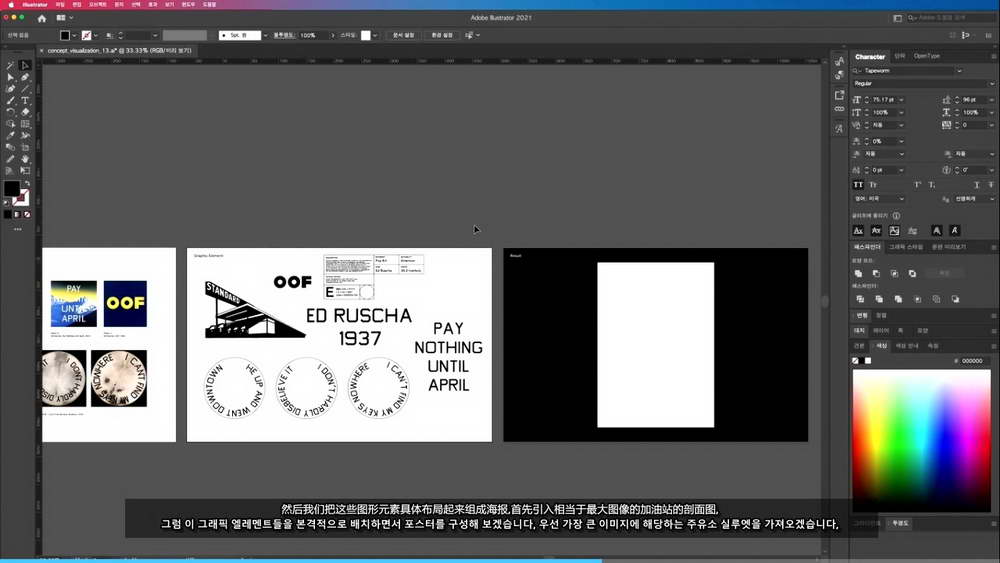The image size is (1000, 563).
Task: Select the Paintbrush tool in toolbar
Action: 10,101
